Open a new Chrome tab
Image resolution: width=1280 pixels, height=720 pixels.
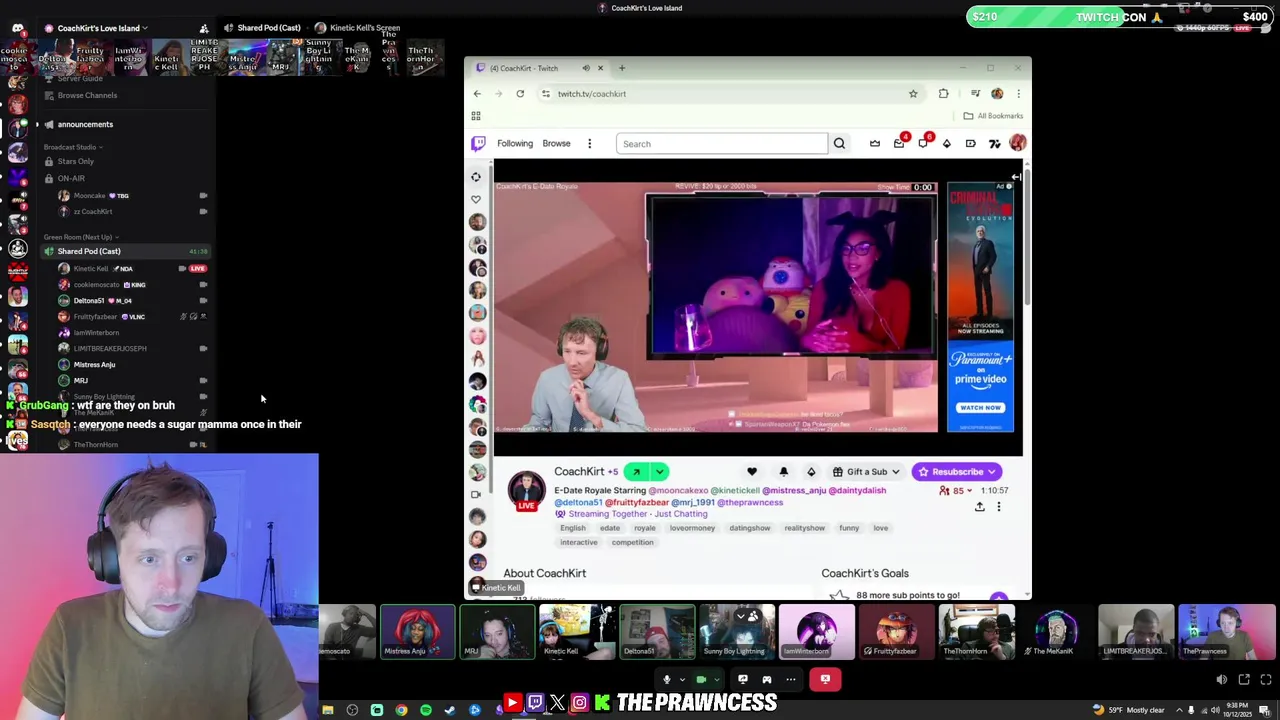(622, 68)
